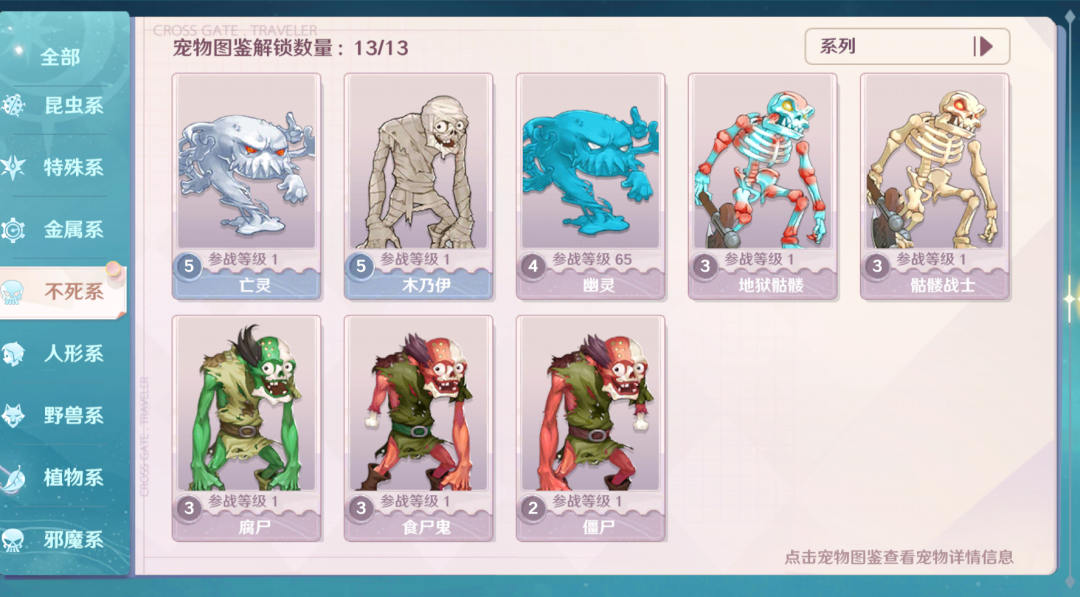Select the 特殊系 star category icon
Screen dimensions: 1080x597
pos(13,167)
